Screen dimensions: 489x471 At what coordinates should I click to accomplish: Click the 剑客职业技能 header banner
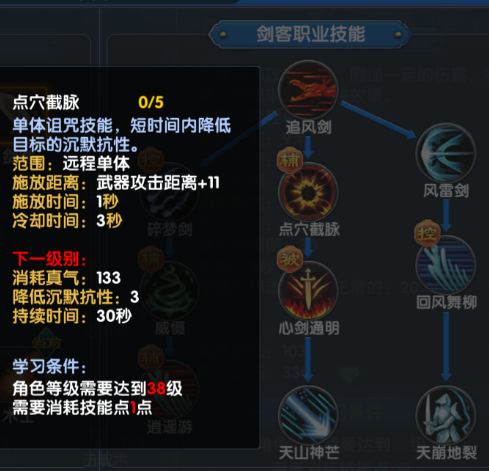pyautogui.click(x=310, y=34)
